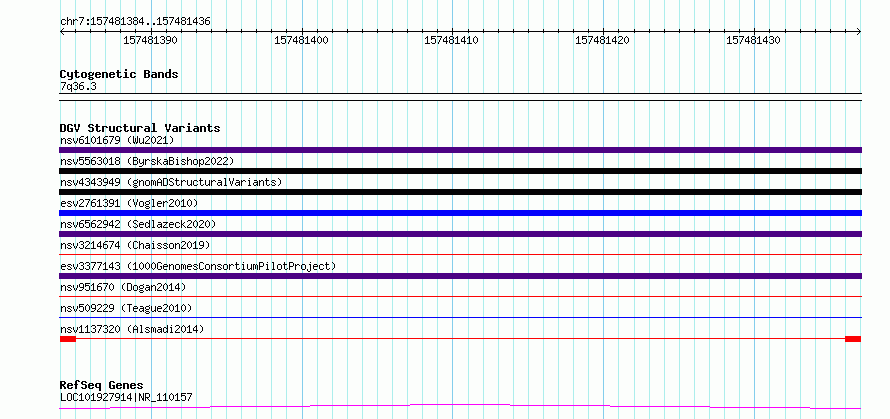The height and width of the screenshot is (419, 890).
Task: Click ruler position label 157481430
Action: 753,40
